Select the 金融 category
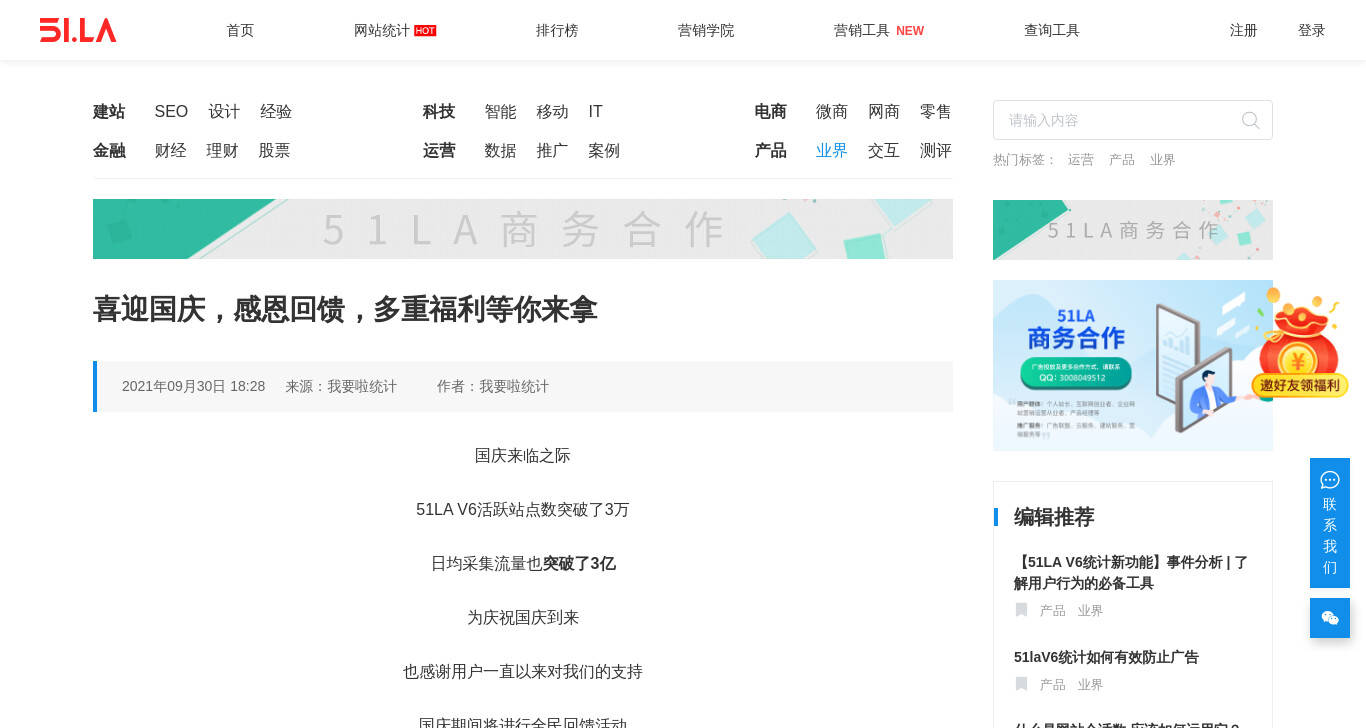 (x=109, y=151)
